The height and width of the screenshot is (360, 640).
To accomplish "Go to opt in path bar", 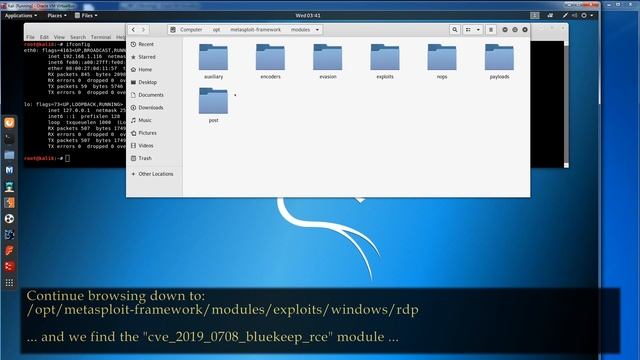I will coord(216,30).
